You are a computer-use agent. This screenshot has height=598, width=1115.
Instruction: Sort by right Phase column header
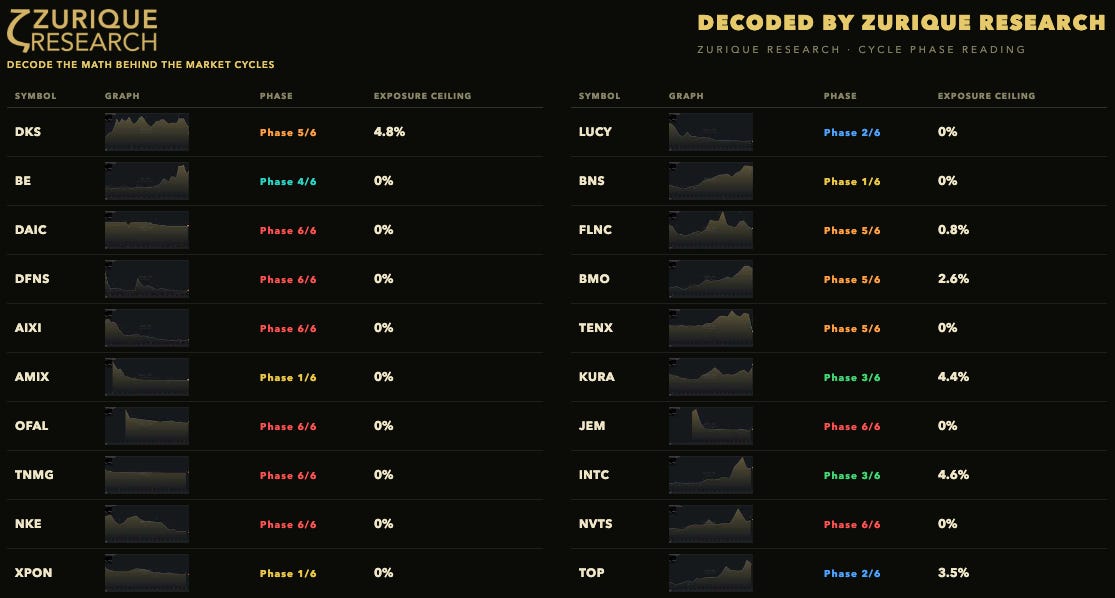(840, 96)
